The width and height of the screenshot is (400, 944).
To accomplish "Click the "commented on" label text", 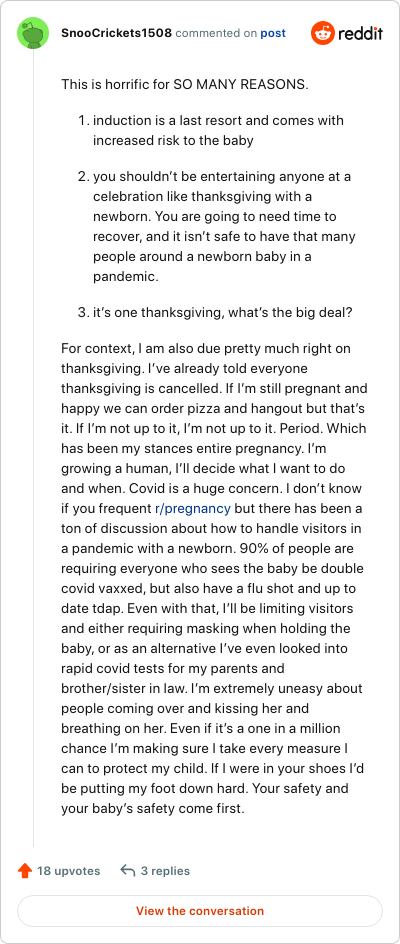I will [x=216, y=33].
